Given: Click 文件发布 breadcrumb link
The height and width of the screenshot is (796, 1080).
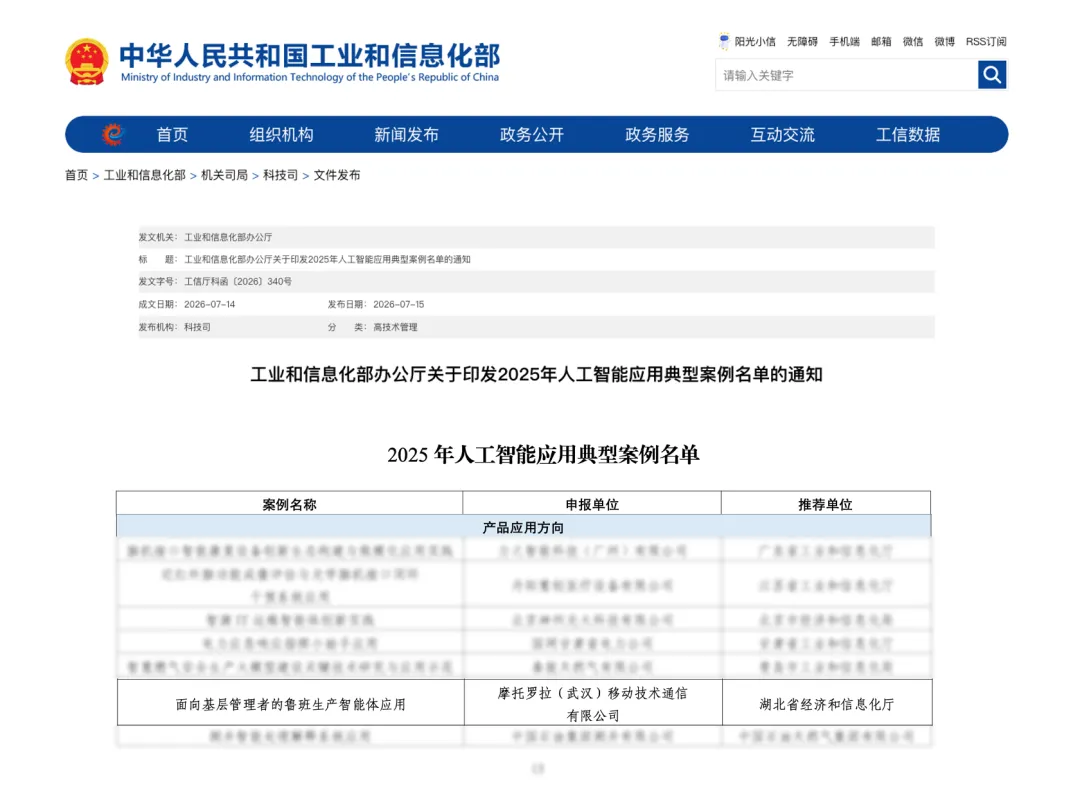Looking at the screenshot, I should click(337, 175).
